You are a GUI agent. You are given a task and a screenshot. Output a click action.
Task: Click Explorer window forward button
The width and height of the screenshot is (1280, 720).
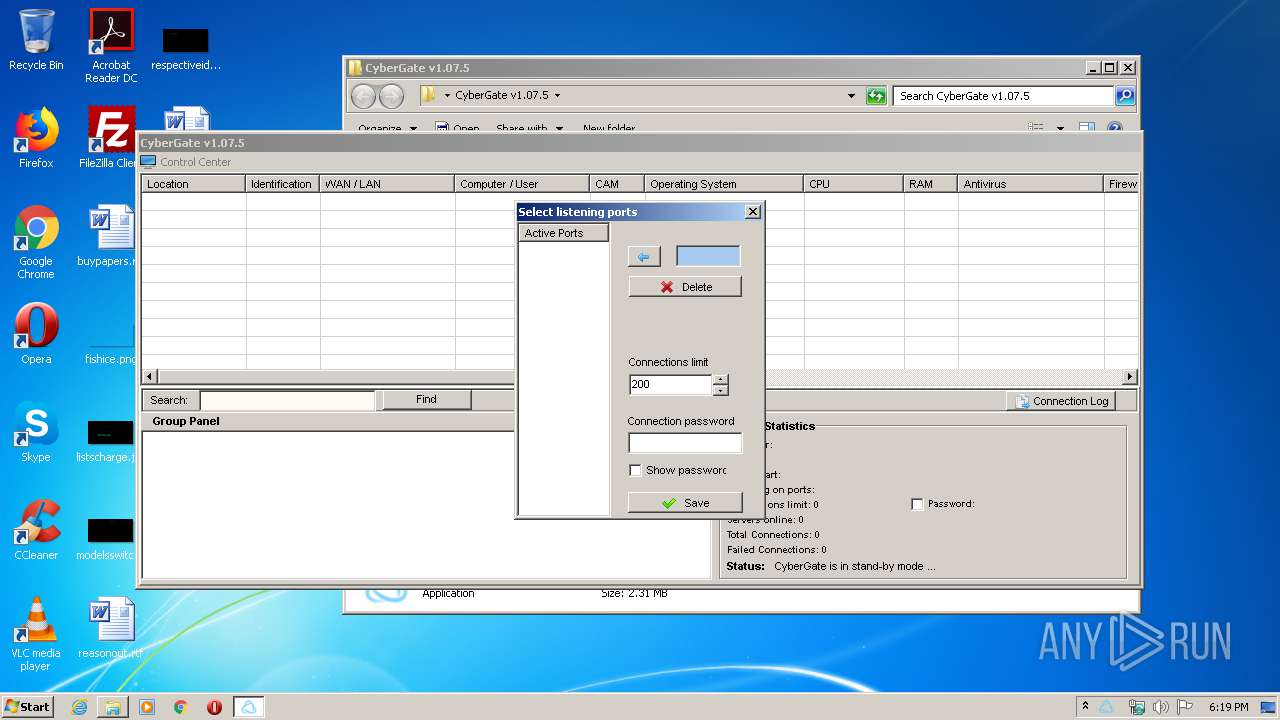coord(391,96)
